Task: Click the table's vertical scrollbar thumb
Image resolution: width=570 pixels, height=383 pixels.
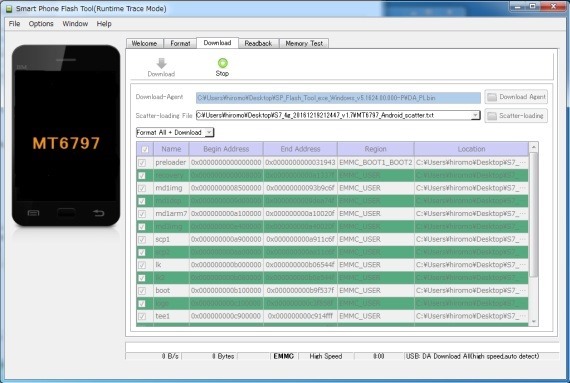Action: coord(533,214)
